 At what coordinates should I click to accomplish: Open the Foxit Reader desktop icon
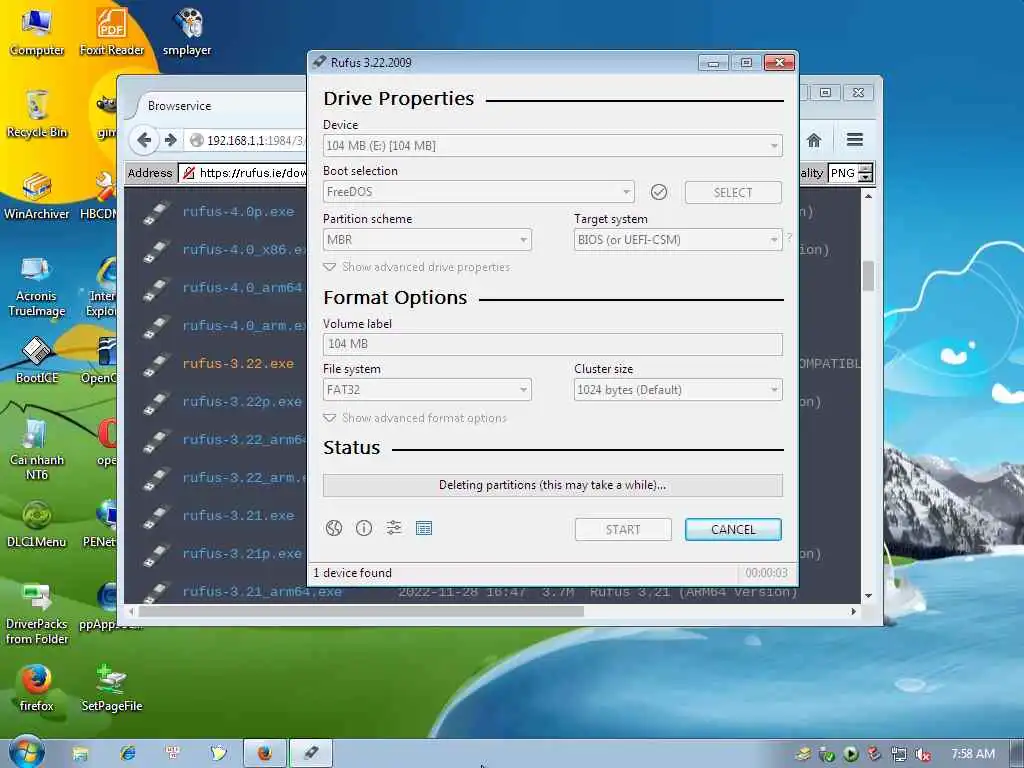(x=112, y=32)
